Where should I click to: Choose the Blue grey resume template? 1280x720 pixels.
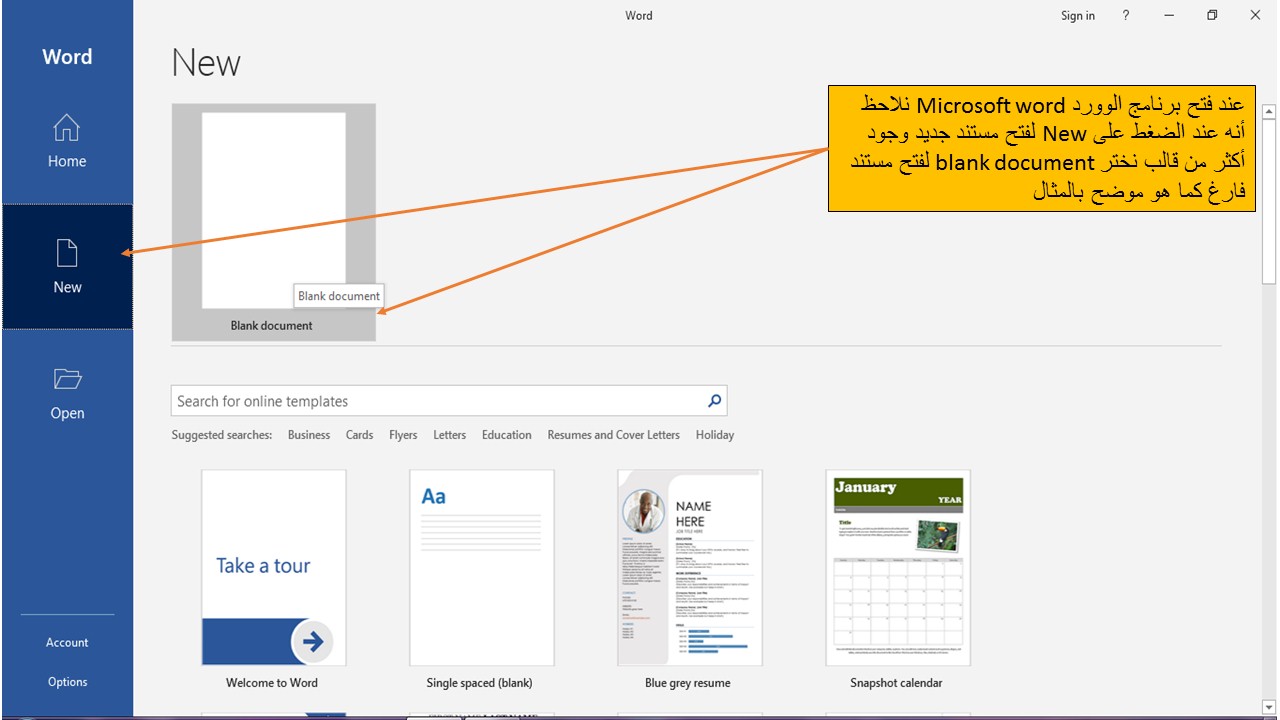click(x=689, y=567)
